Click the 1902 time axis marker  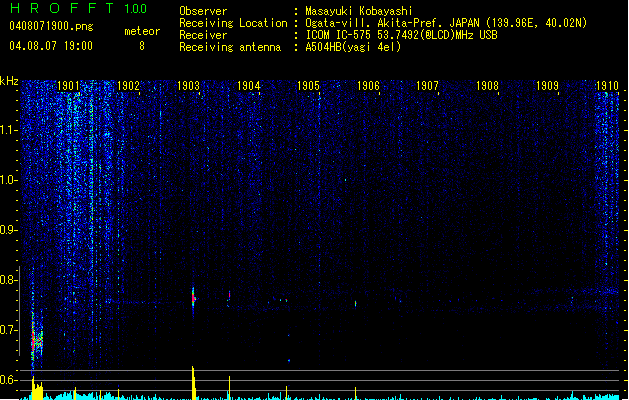pyautogui.click(x=128, y=86)
